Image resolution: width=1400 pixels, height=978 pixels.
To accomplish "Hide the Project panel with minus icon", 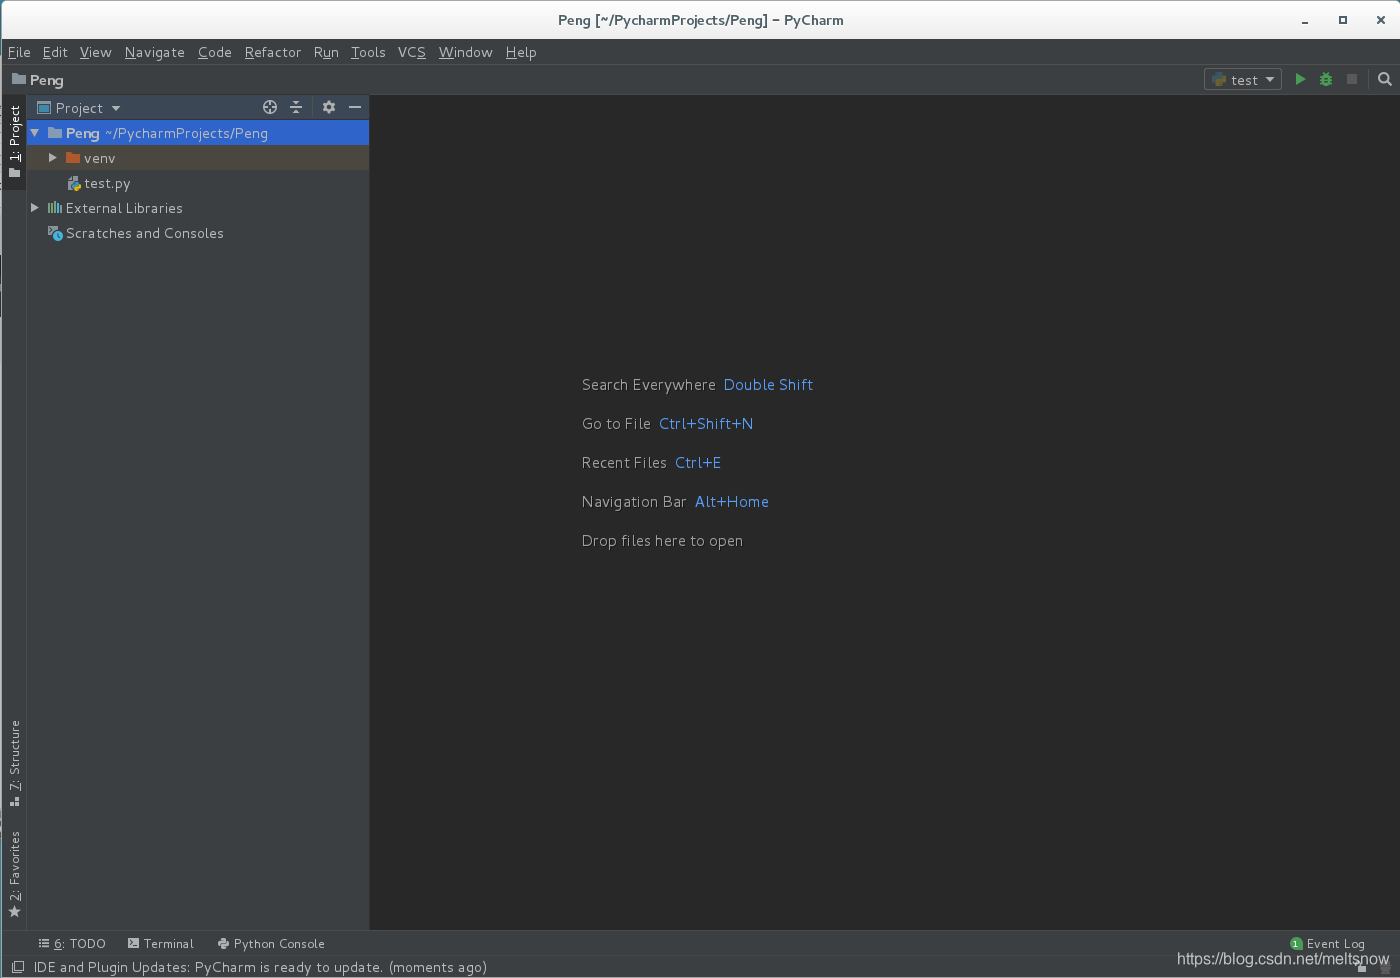I will 355,107.
